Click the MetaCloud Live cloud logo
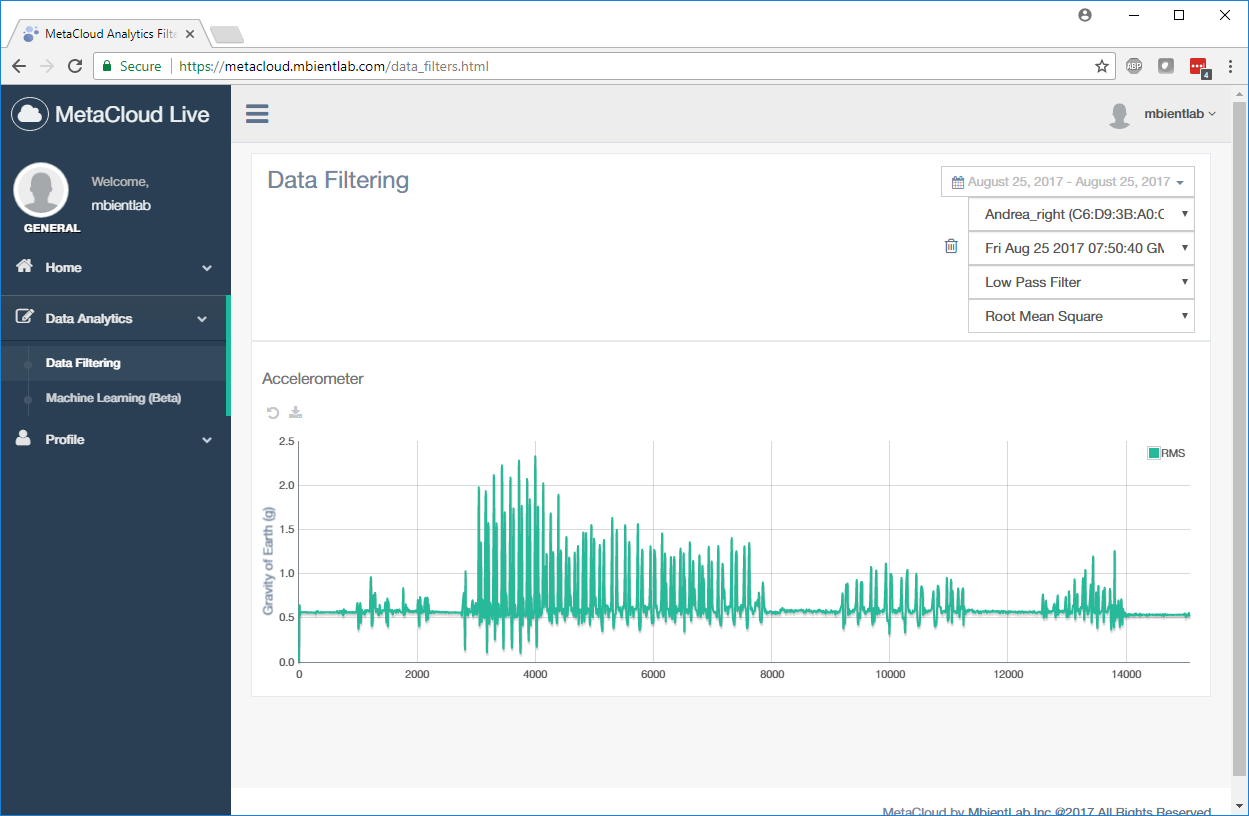The height and width of the screenshot is (816, 1249). pos(30,114)
